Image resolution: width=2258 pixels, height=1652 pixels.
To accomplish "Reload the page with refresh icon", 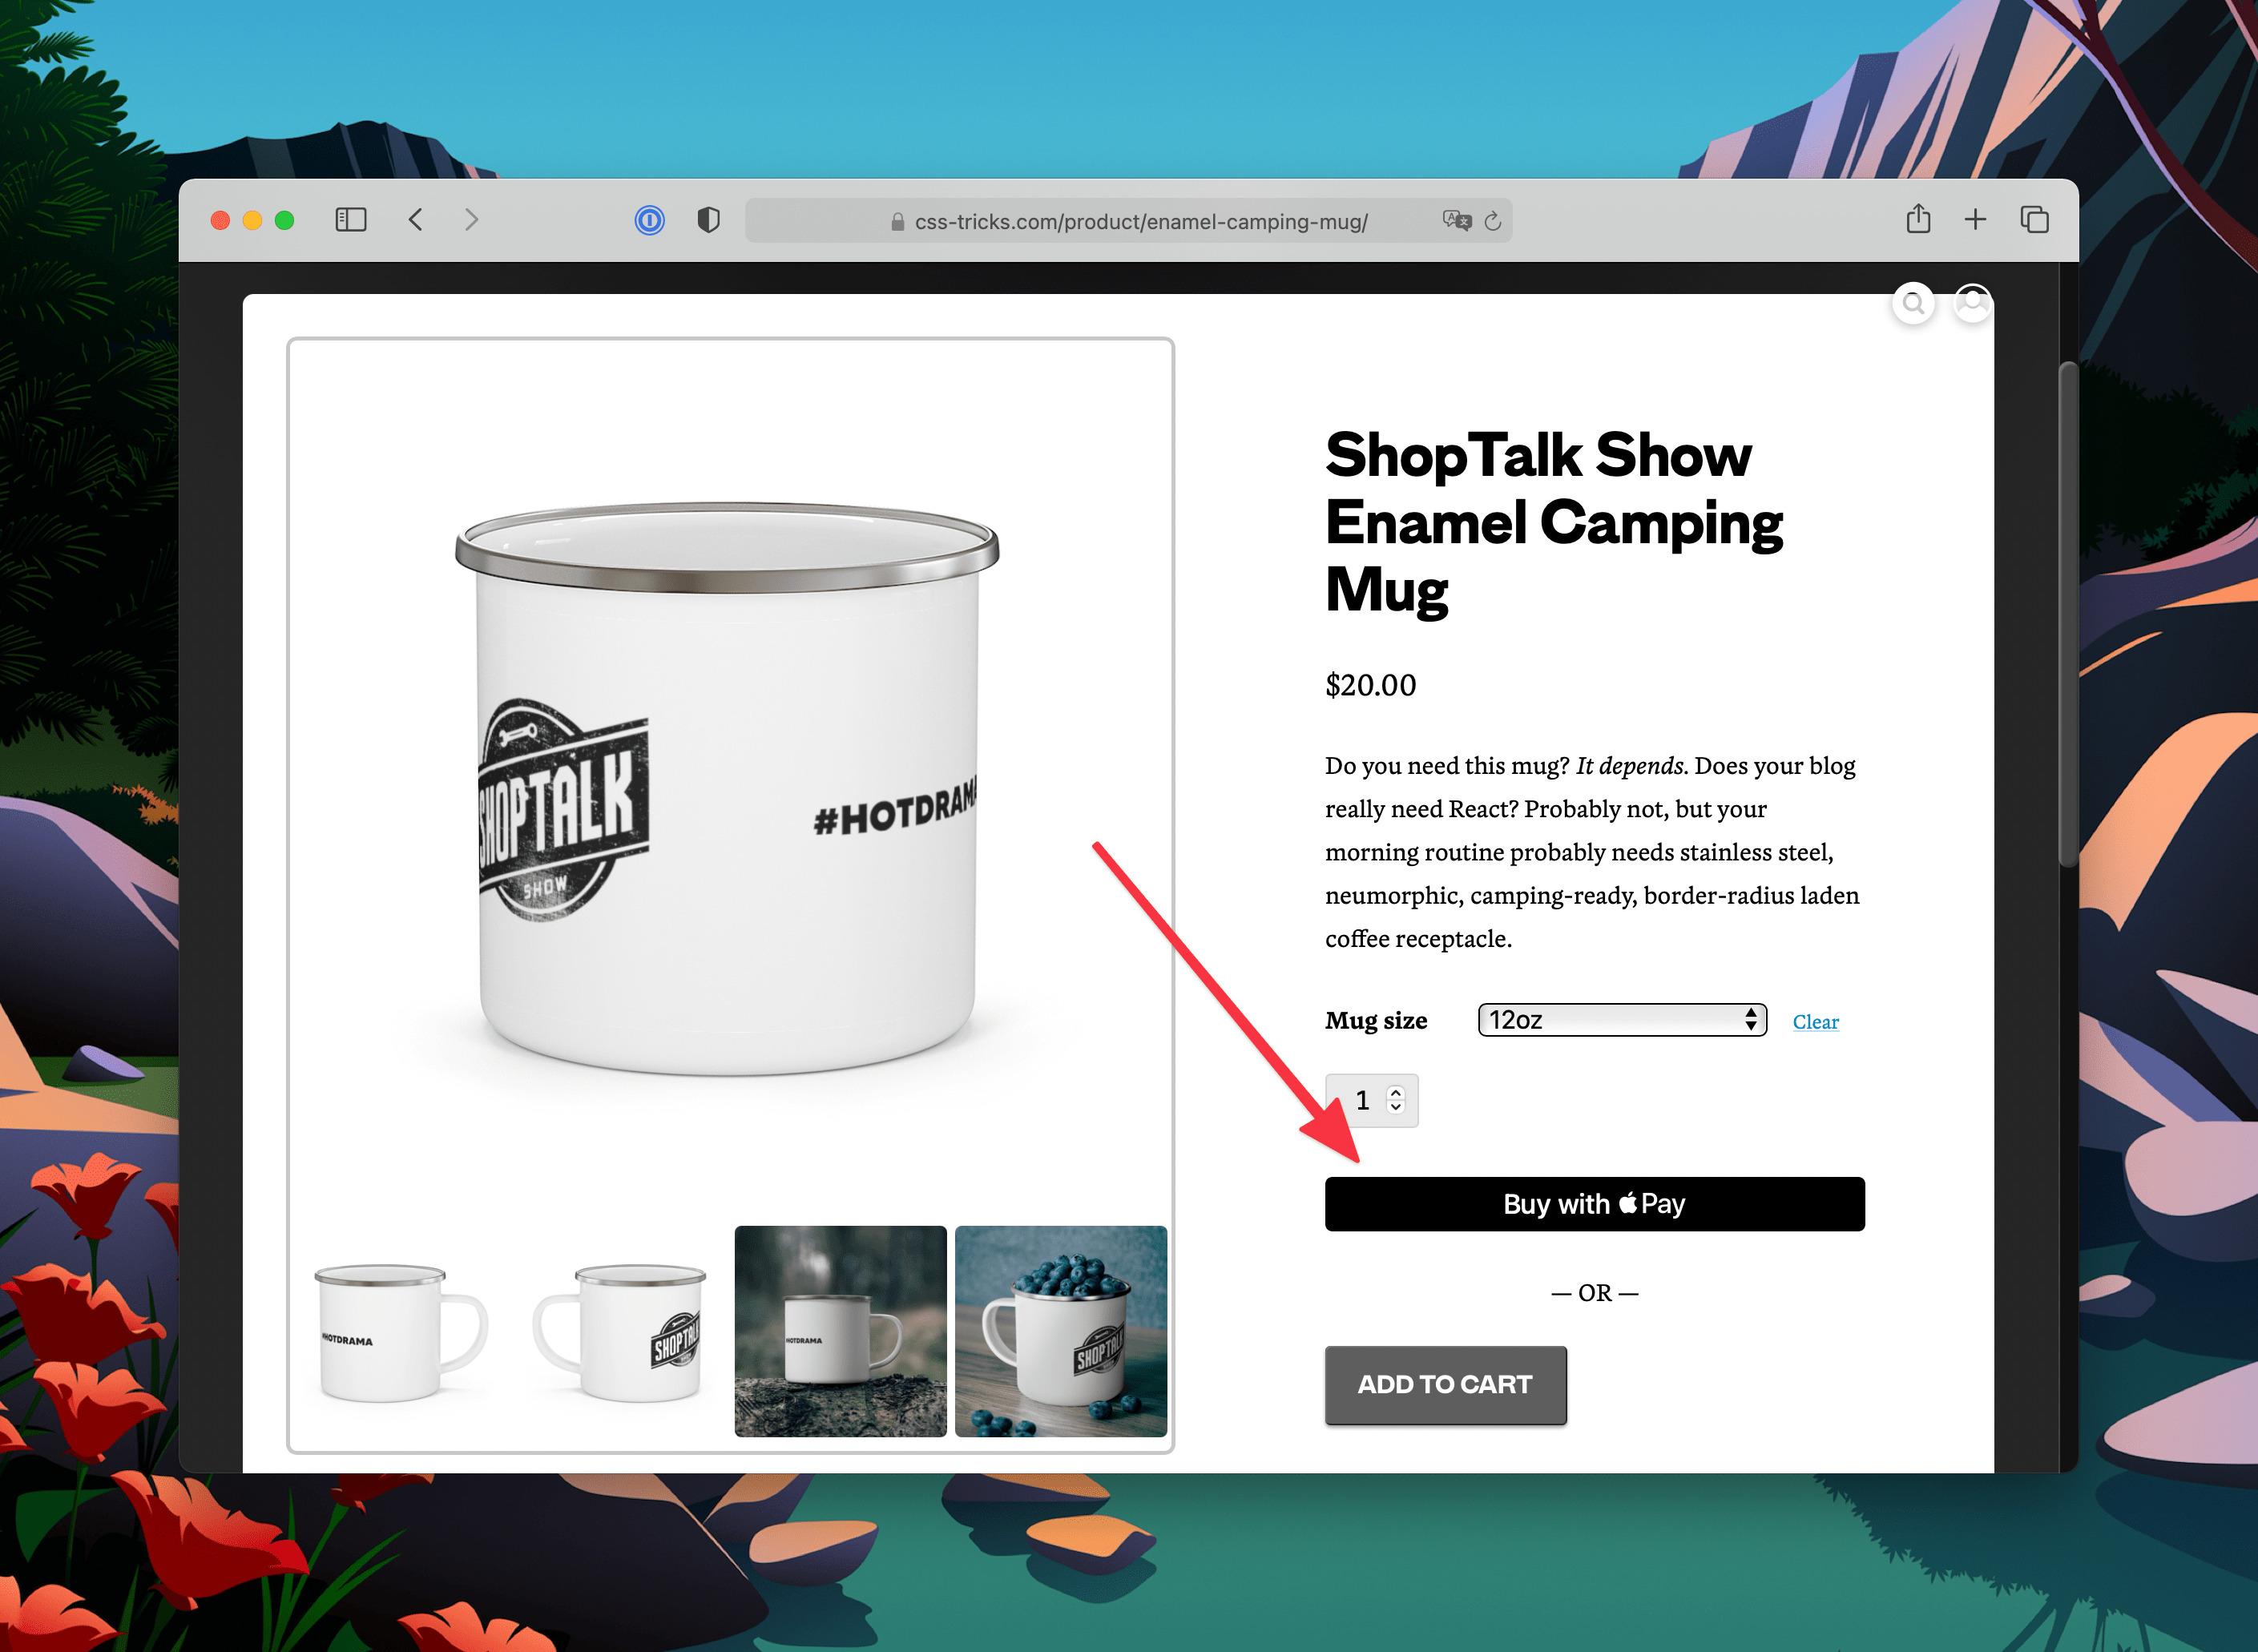I will coord(1492,221).
